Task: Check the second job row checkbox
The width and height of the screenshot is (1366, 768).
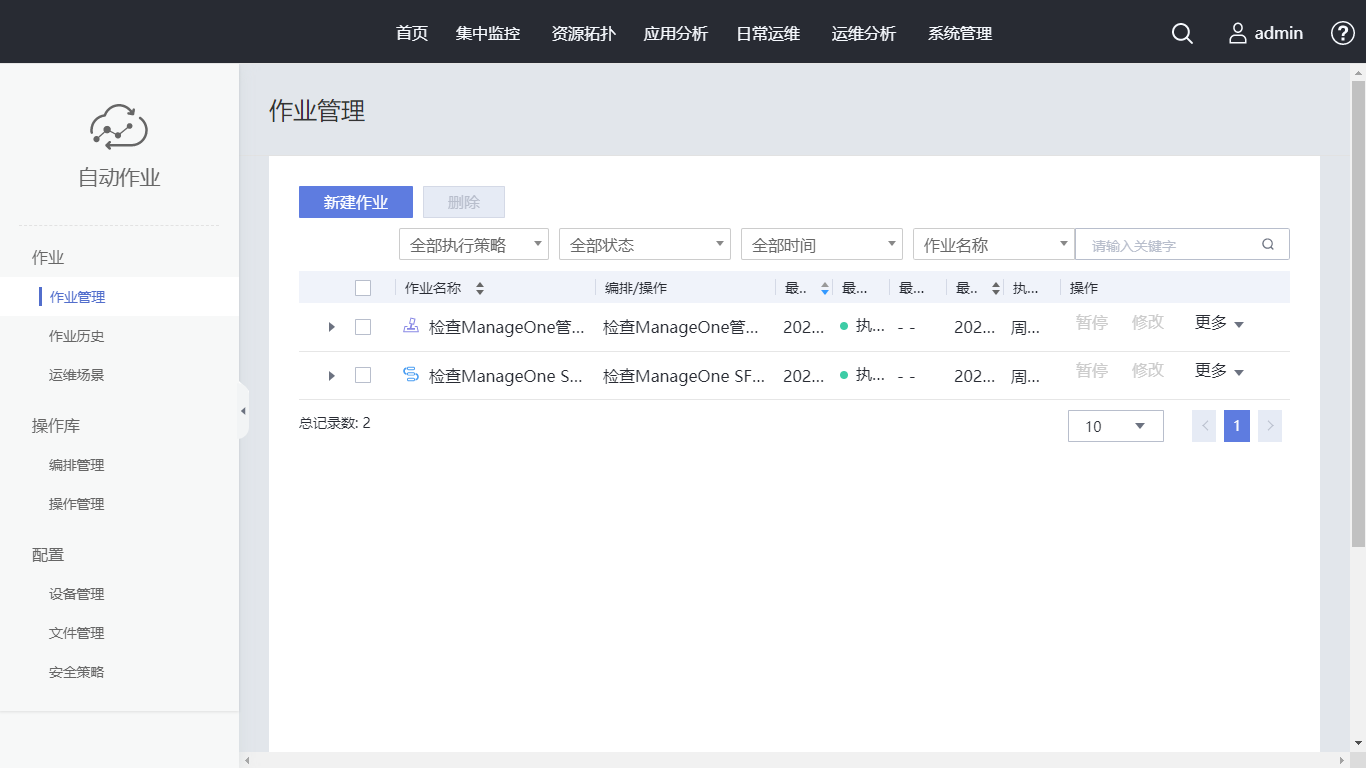Action: [x=363, y=375]
